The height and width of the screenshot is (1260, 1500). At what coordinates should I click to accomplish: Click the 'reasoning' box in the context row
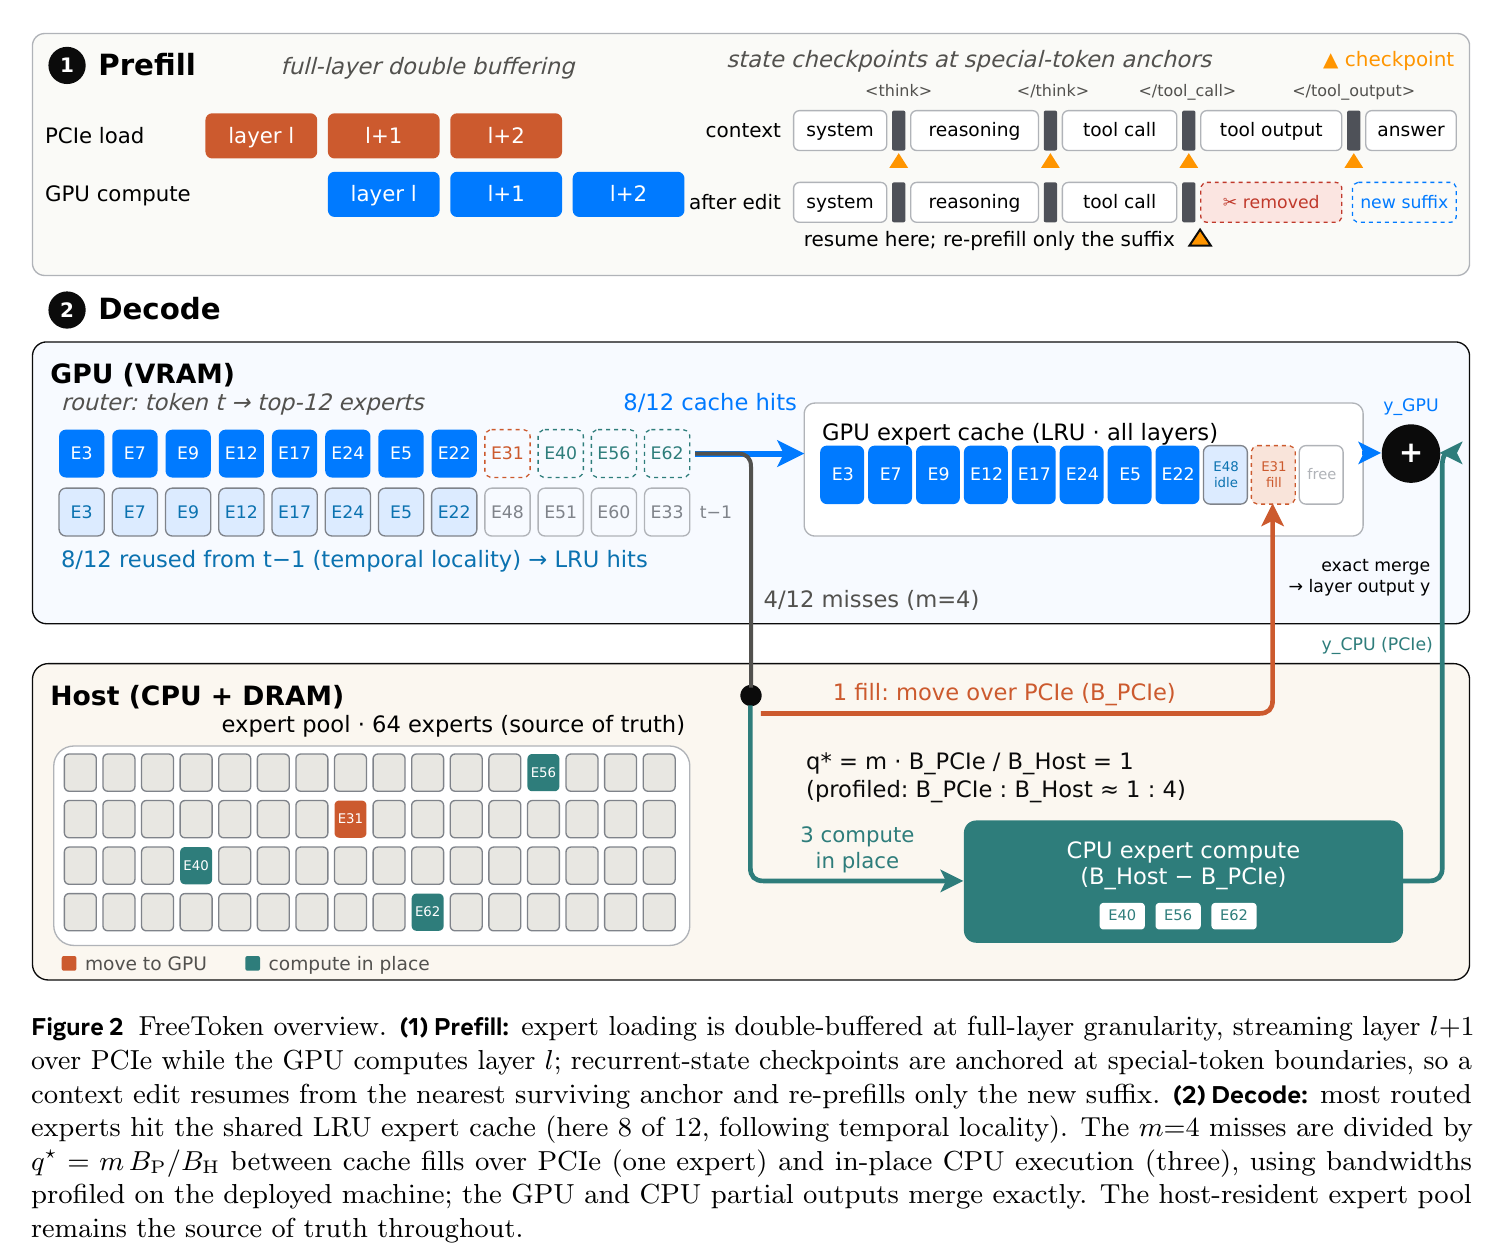(974, 130)
